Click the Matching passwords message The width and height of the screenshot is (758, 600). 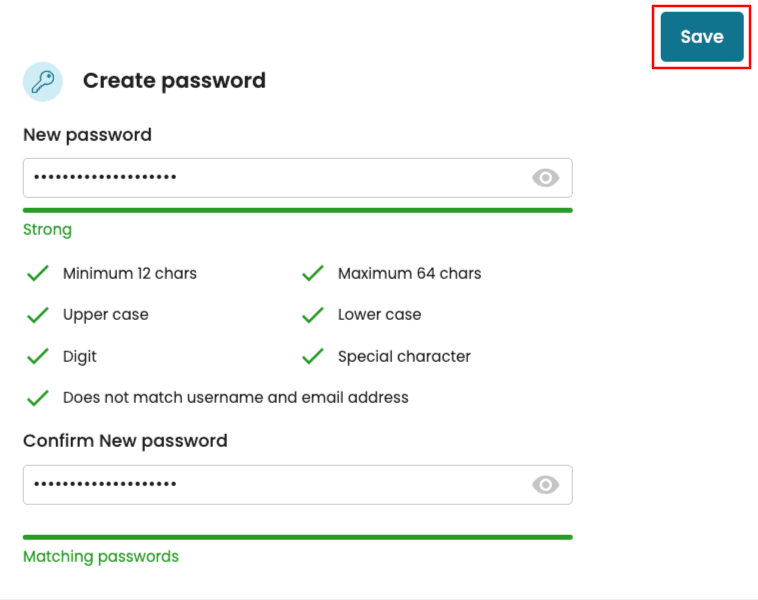point(101,557)
